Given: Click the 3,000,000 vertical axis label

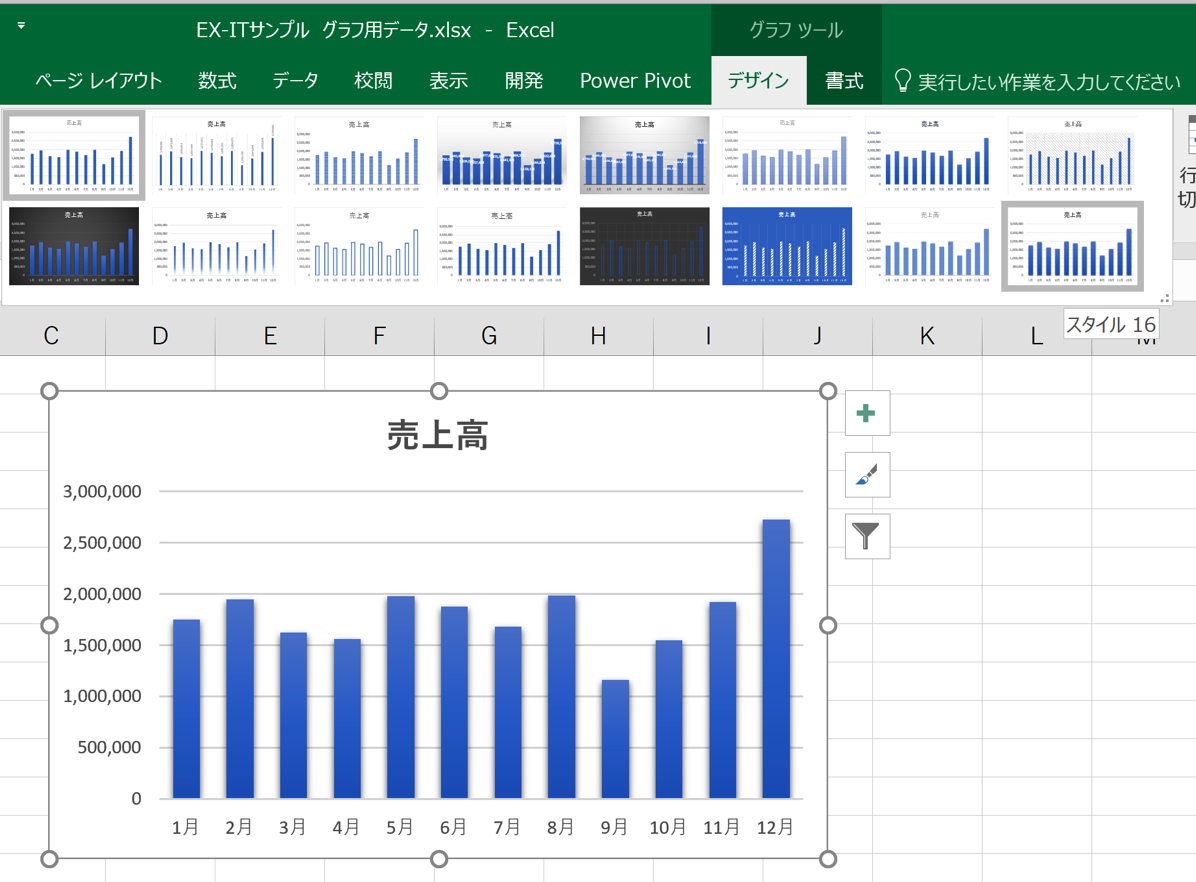Looking at the screenshot, I should click(102, 492).
